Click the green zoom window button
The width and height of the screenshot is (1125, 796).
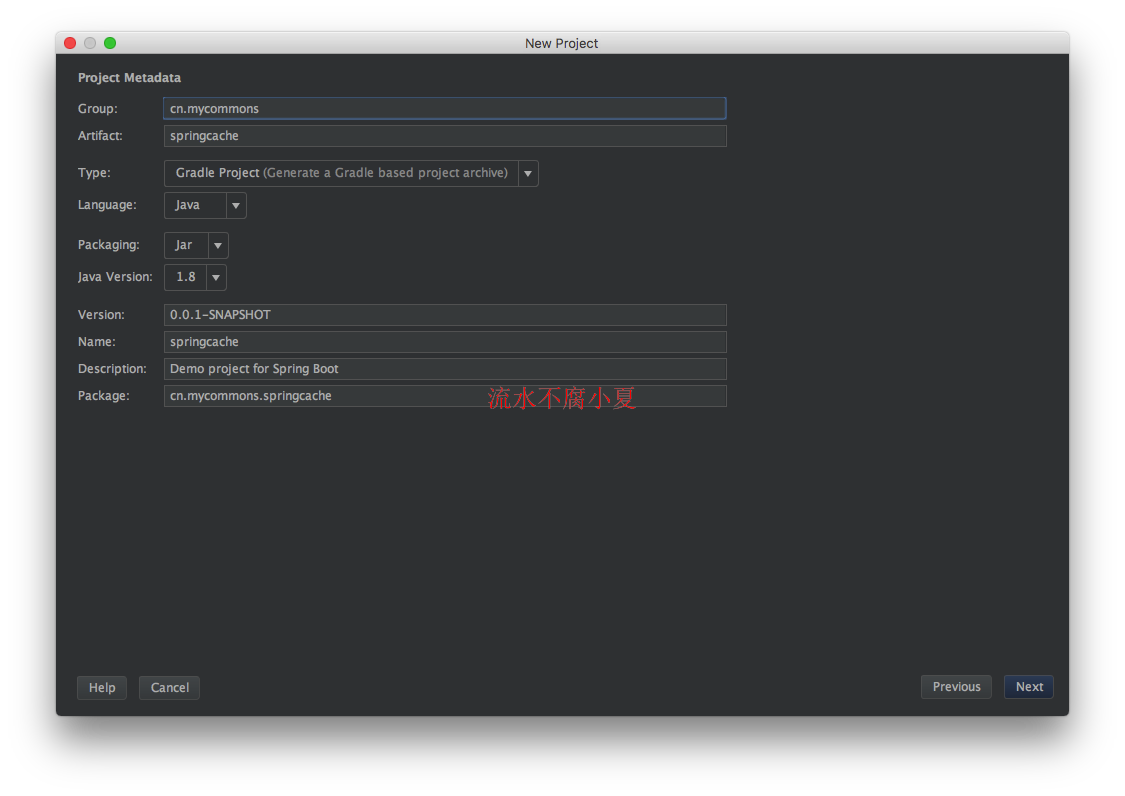click(x=110, y=43)
